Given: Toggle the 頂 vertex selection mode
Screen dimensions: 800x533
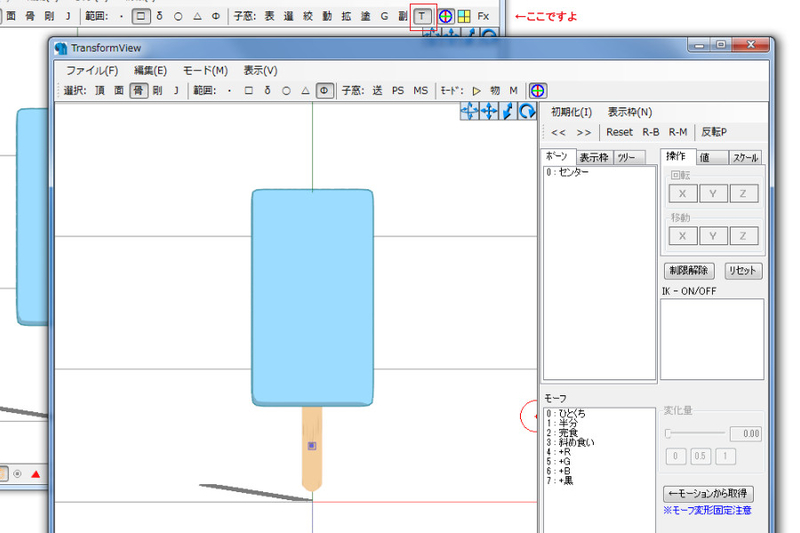Looking at the screenshot, I should [99, 91].
